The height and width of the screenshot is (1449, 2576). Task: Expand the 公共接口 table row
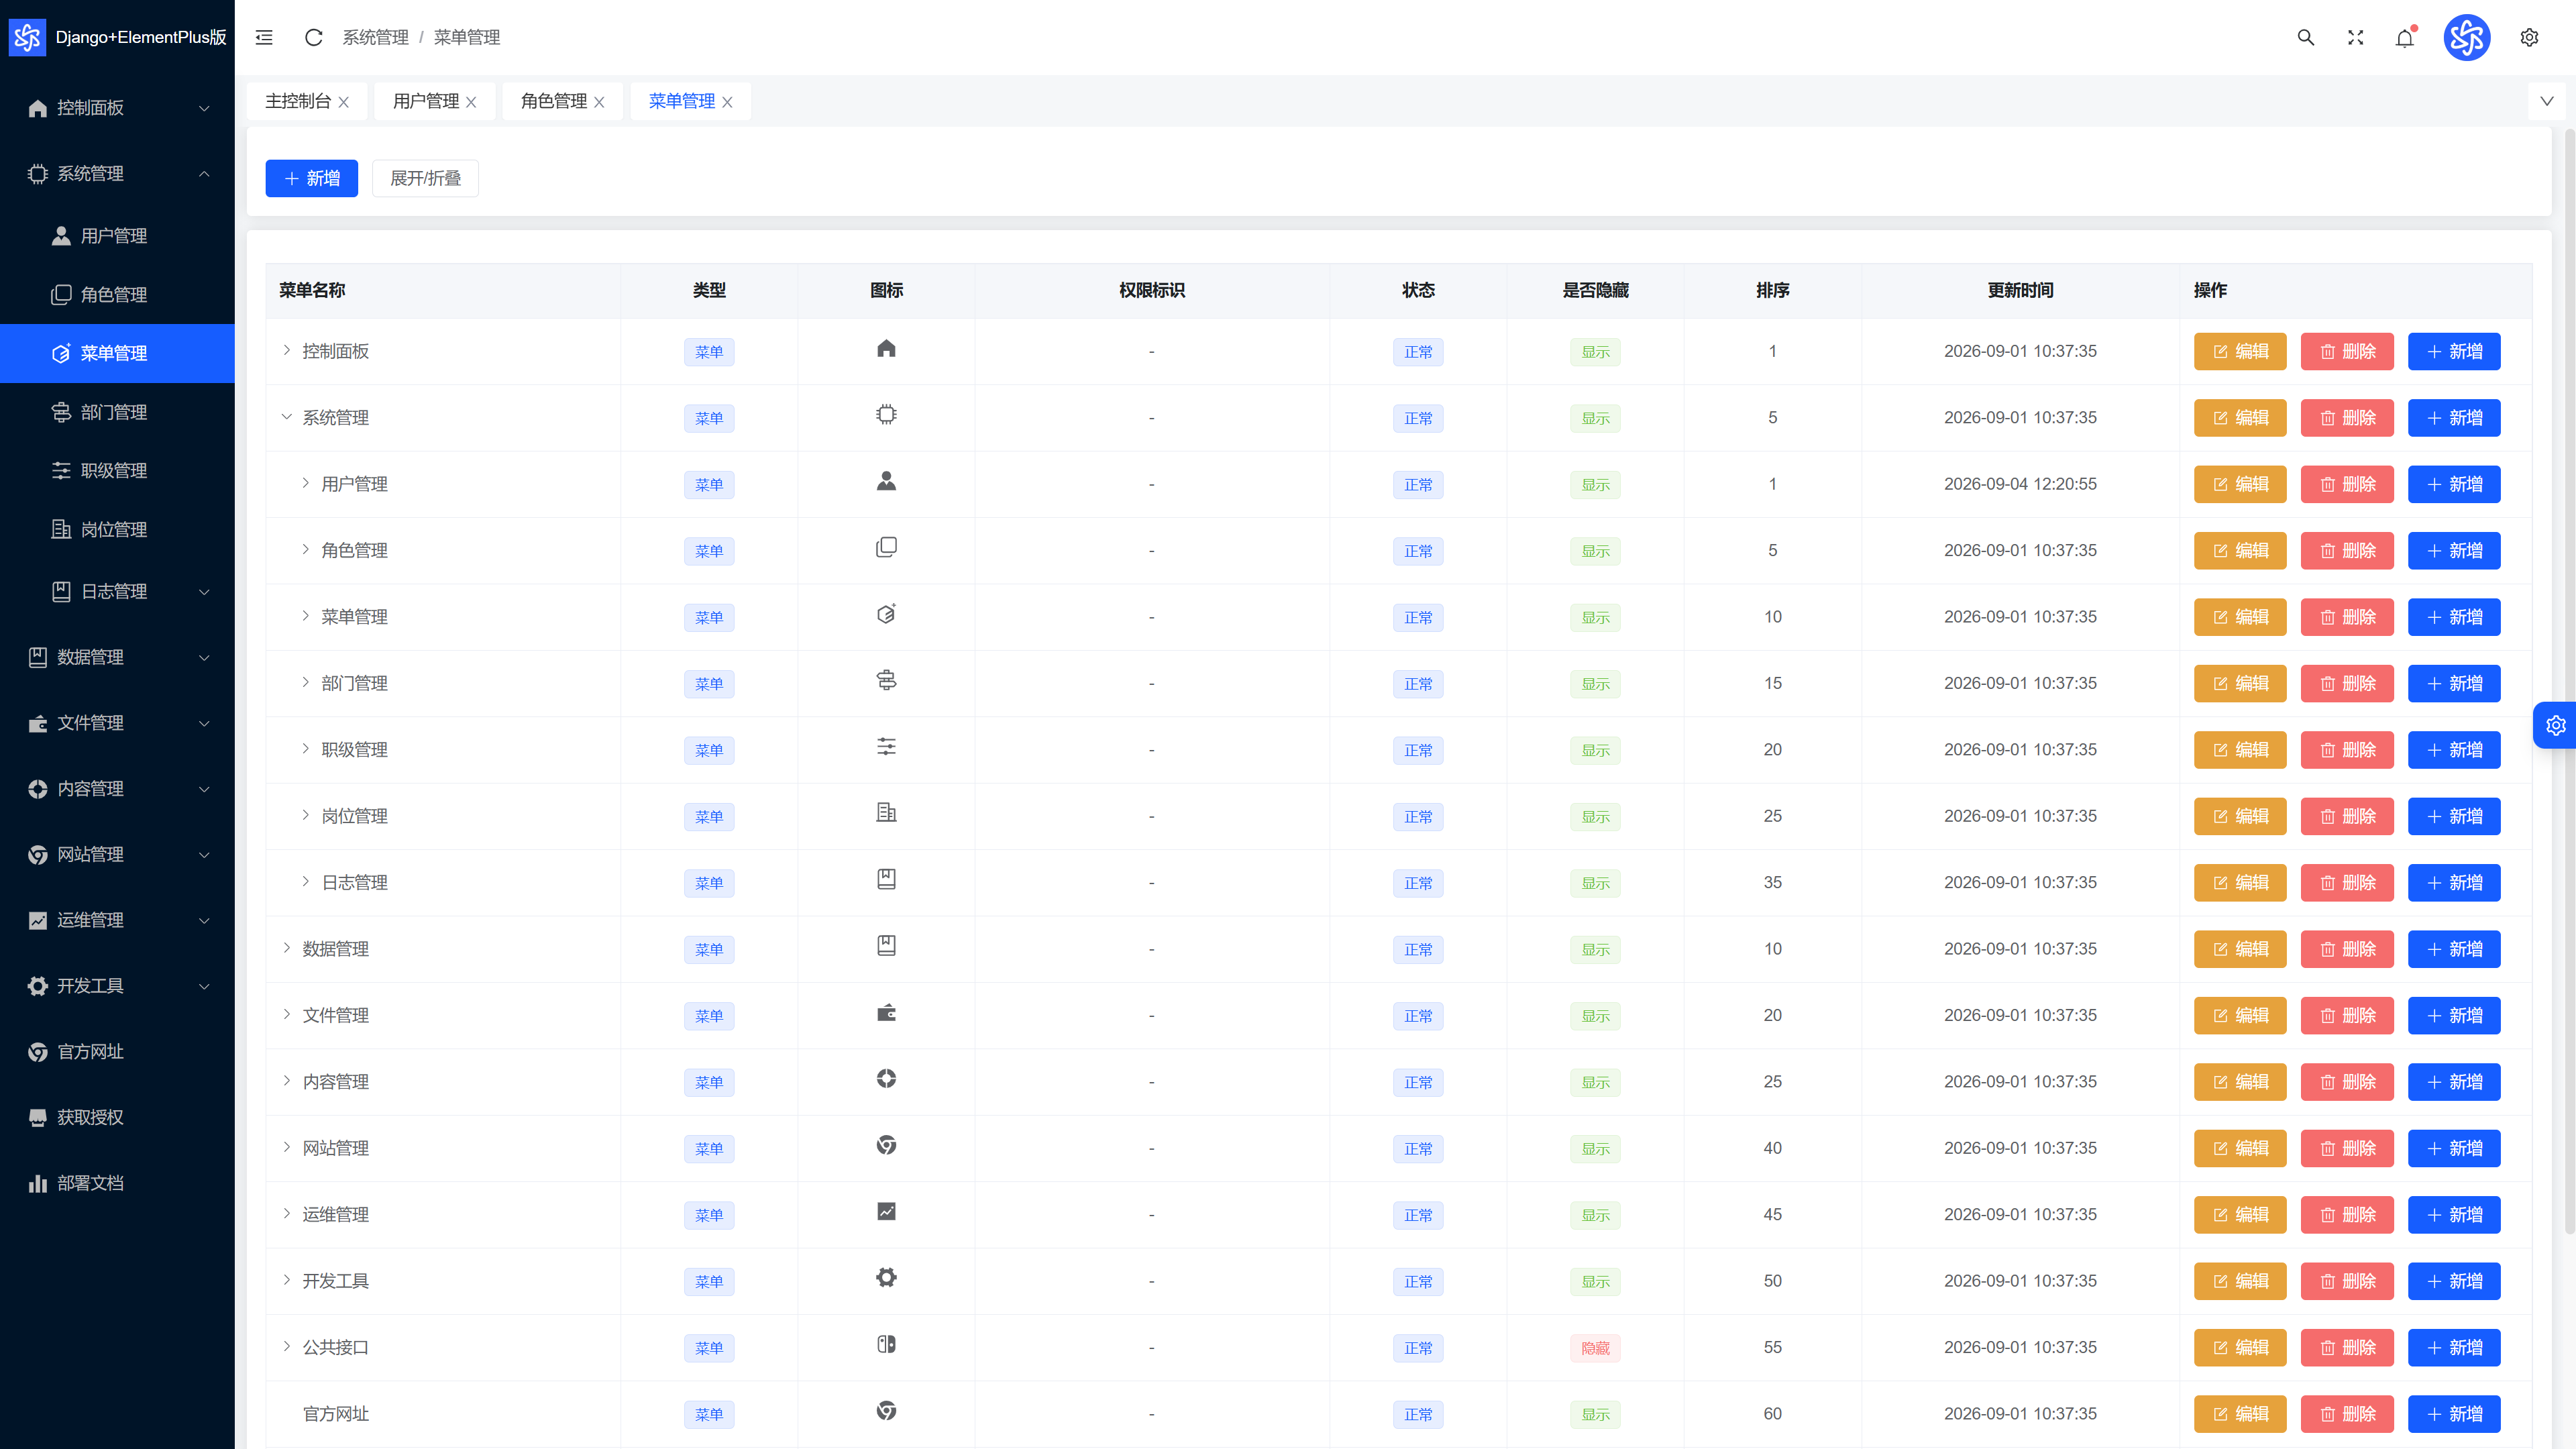[x=286, y=1346]
